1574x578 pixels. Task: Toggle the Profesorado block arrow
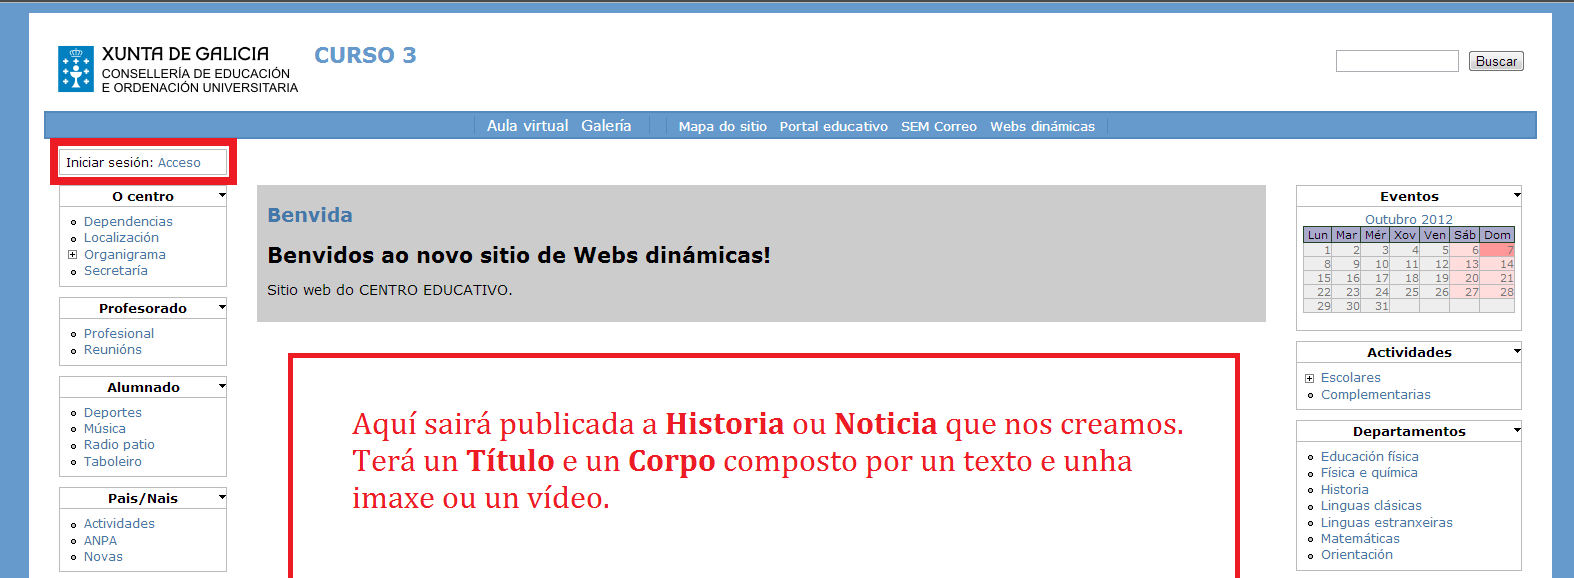point(222,307)
